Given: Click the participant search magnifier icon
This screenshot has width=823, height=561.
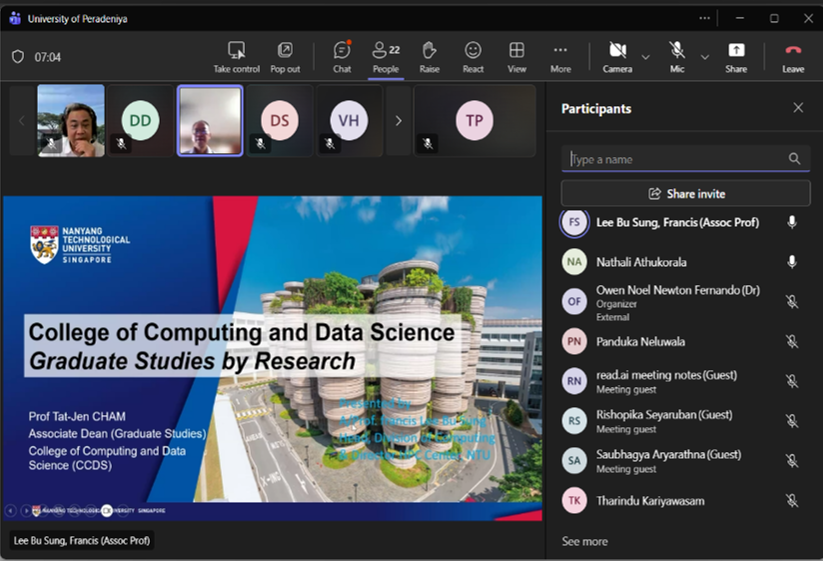Looking at the screenshot, I should tap(795, 159).
